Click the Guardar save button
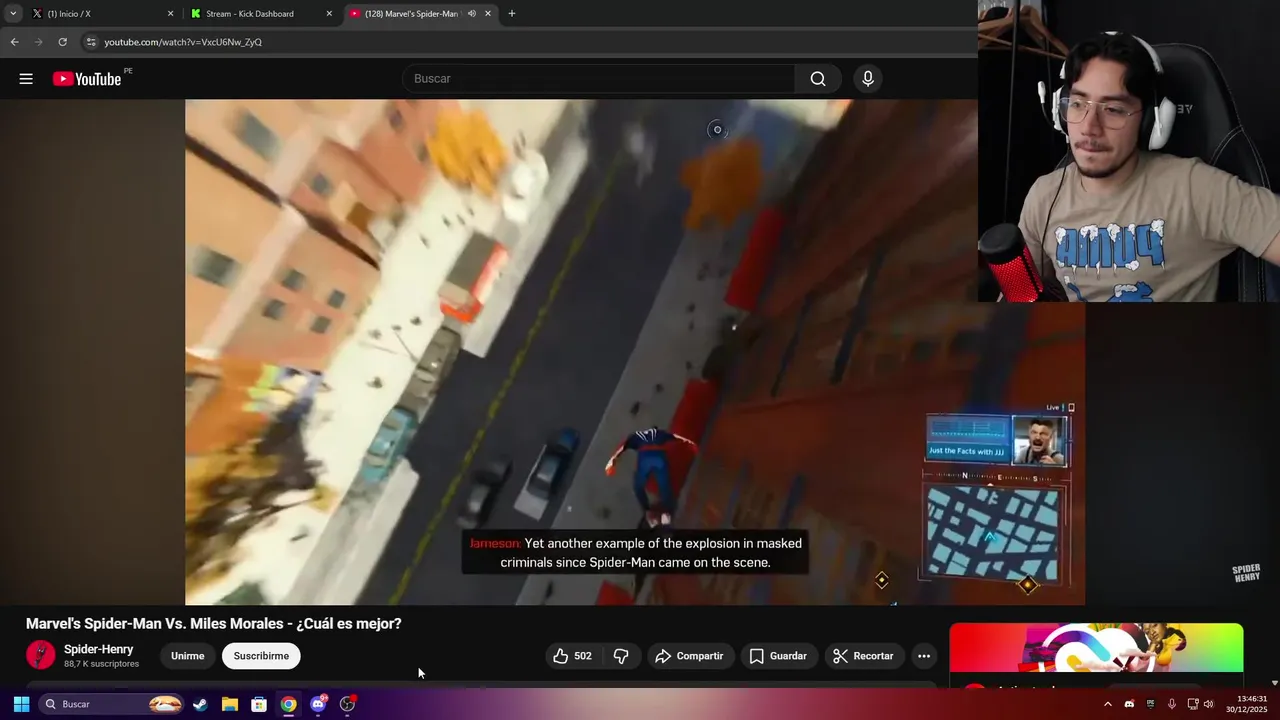Image resolution: width=1280 pixels, height=720 pixels. [778, 656]
